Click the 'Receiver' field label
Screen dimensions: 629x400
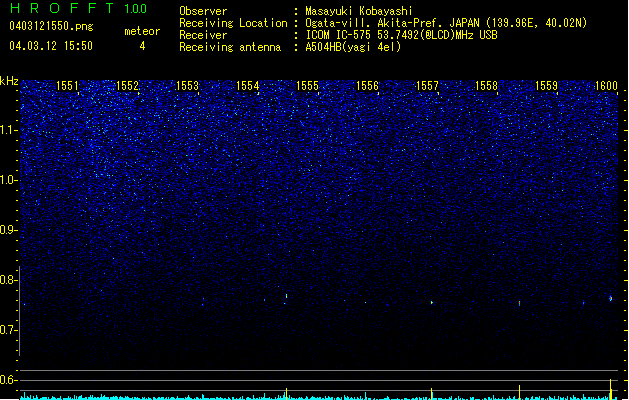[x=203, y=35]
